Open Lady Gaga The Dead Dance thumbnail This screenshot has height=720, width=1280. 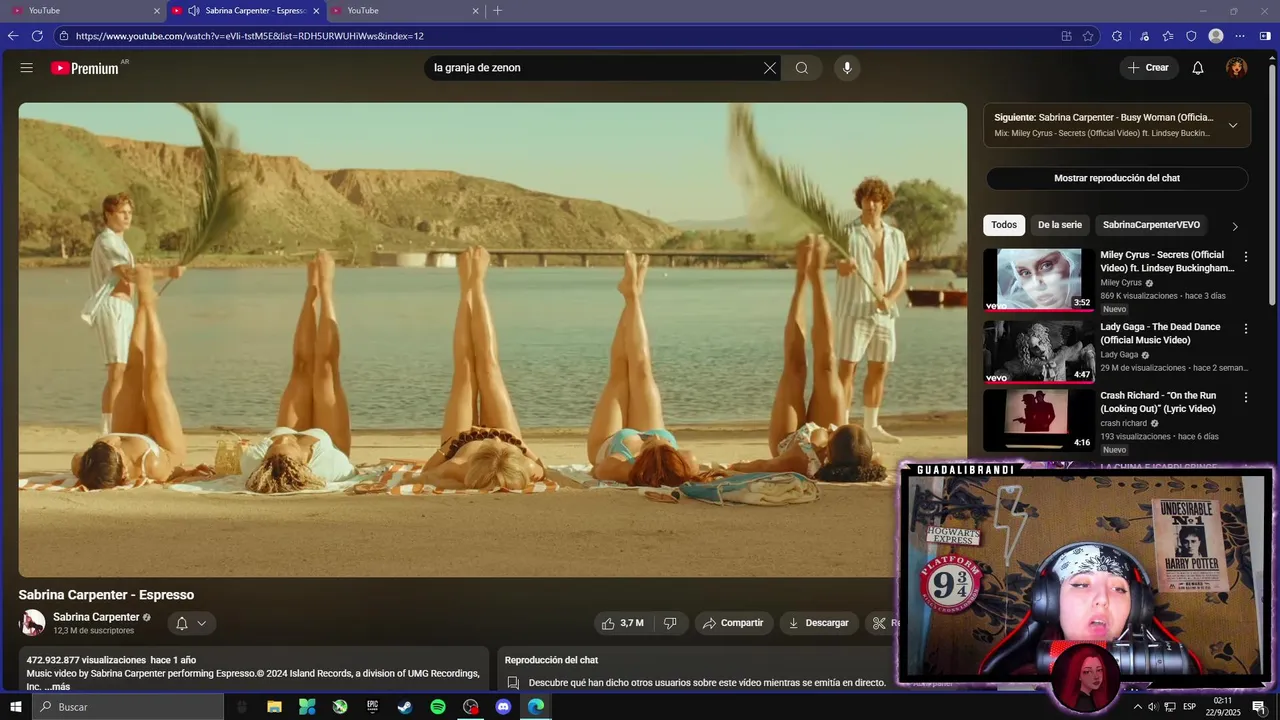[x=1038, y=351]
